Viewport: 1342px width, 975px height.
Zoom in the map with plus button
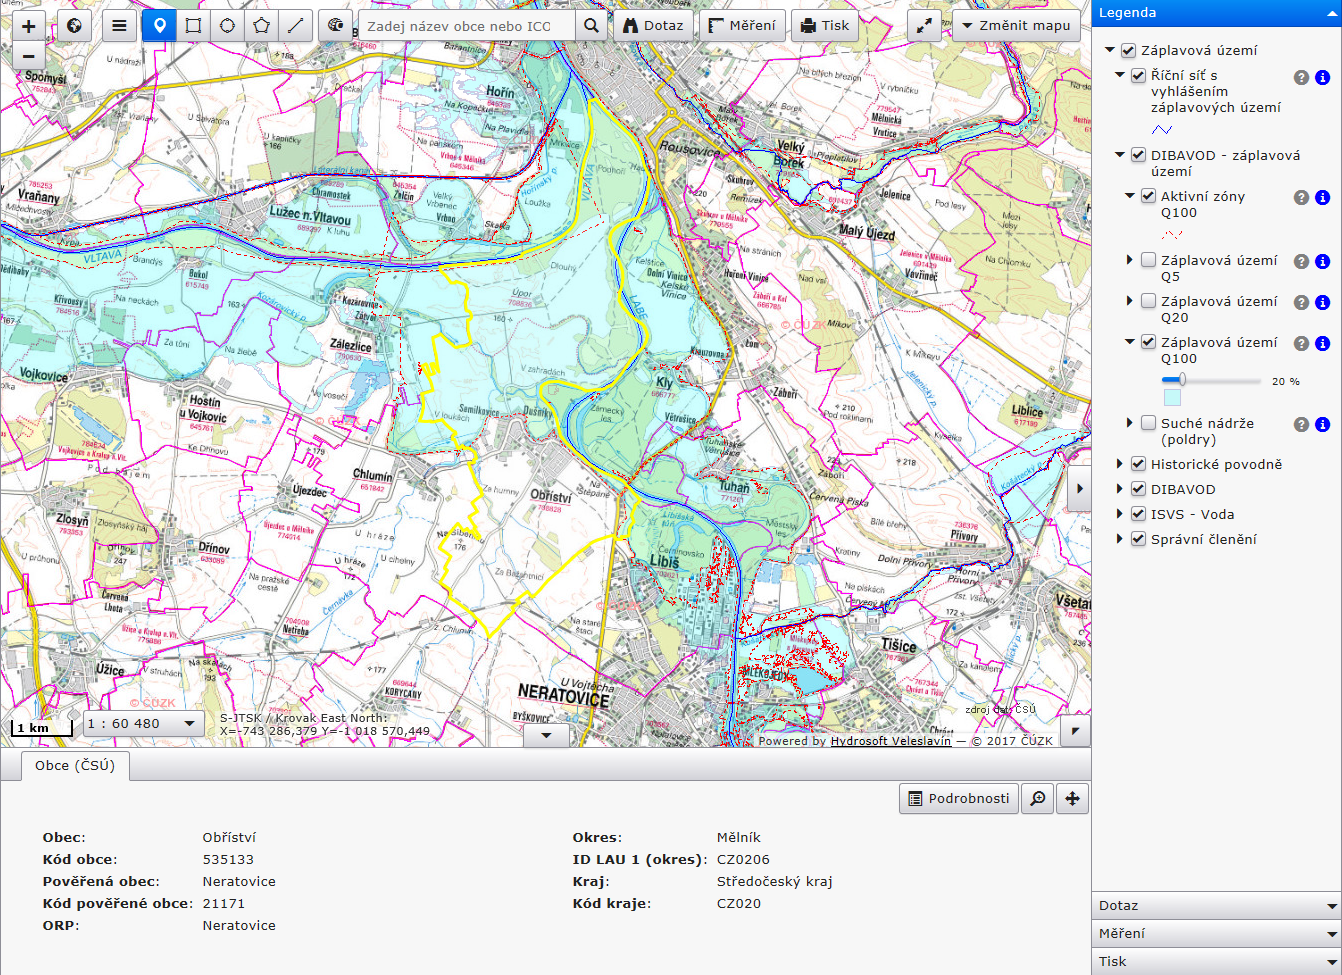pos(28,26)
